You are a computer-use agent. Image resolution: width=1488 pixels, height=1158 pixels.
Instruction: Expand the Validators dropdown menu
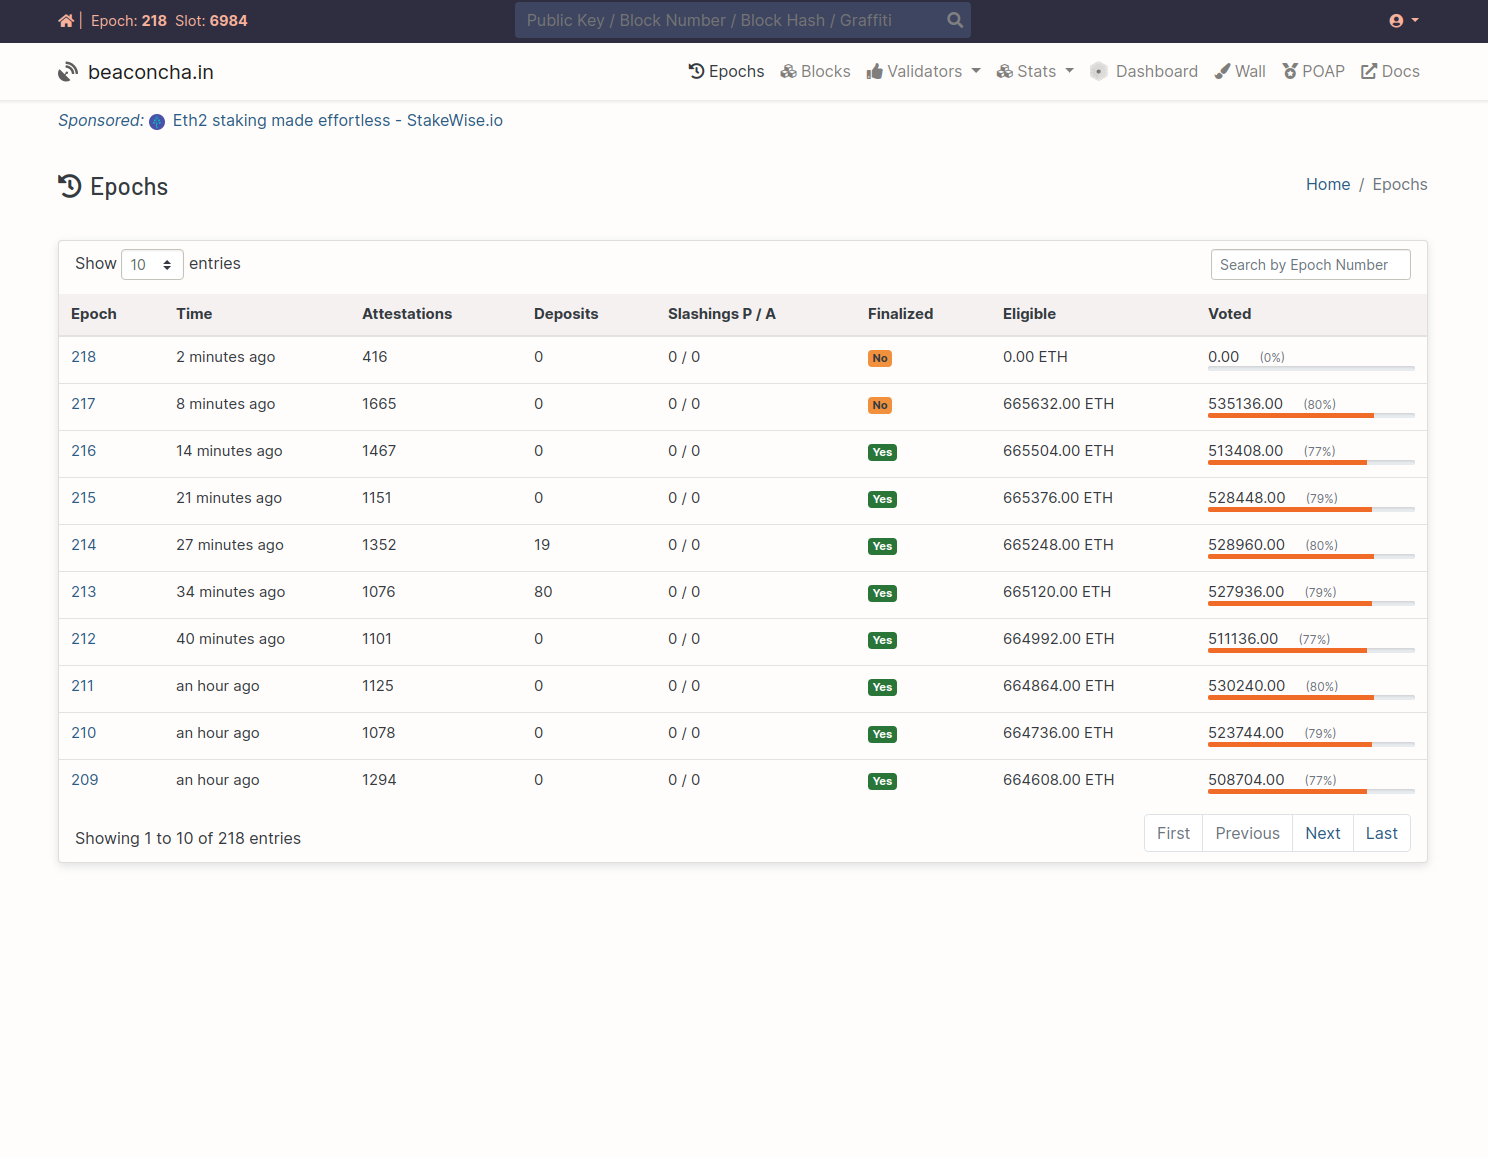923,71
